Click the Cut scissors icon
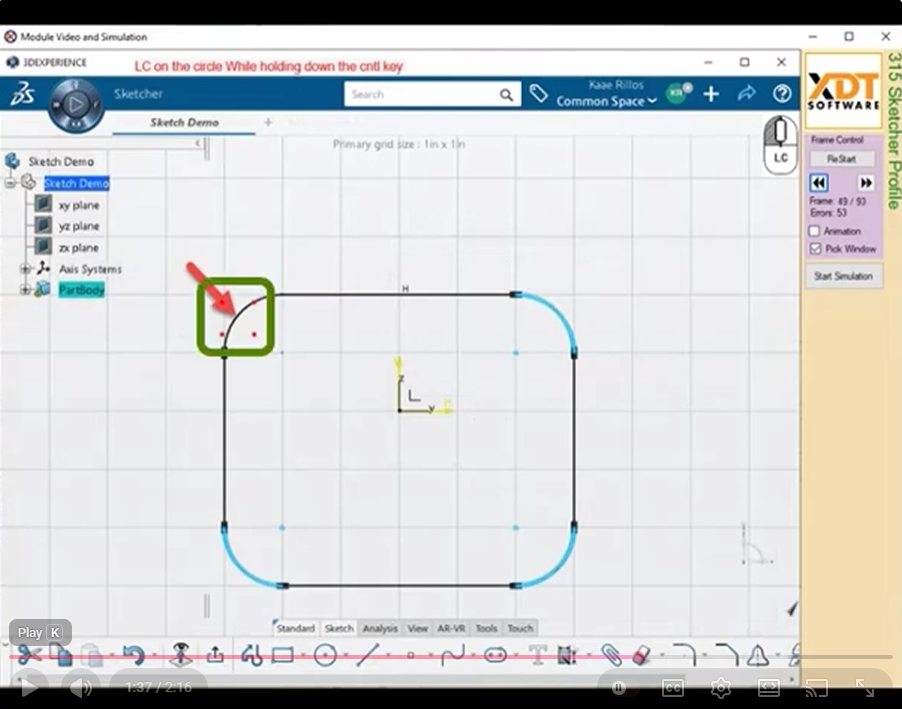Screen dimensions: 902x709 29,655
